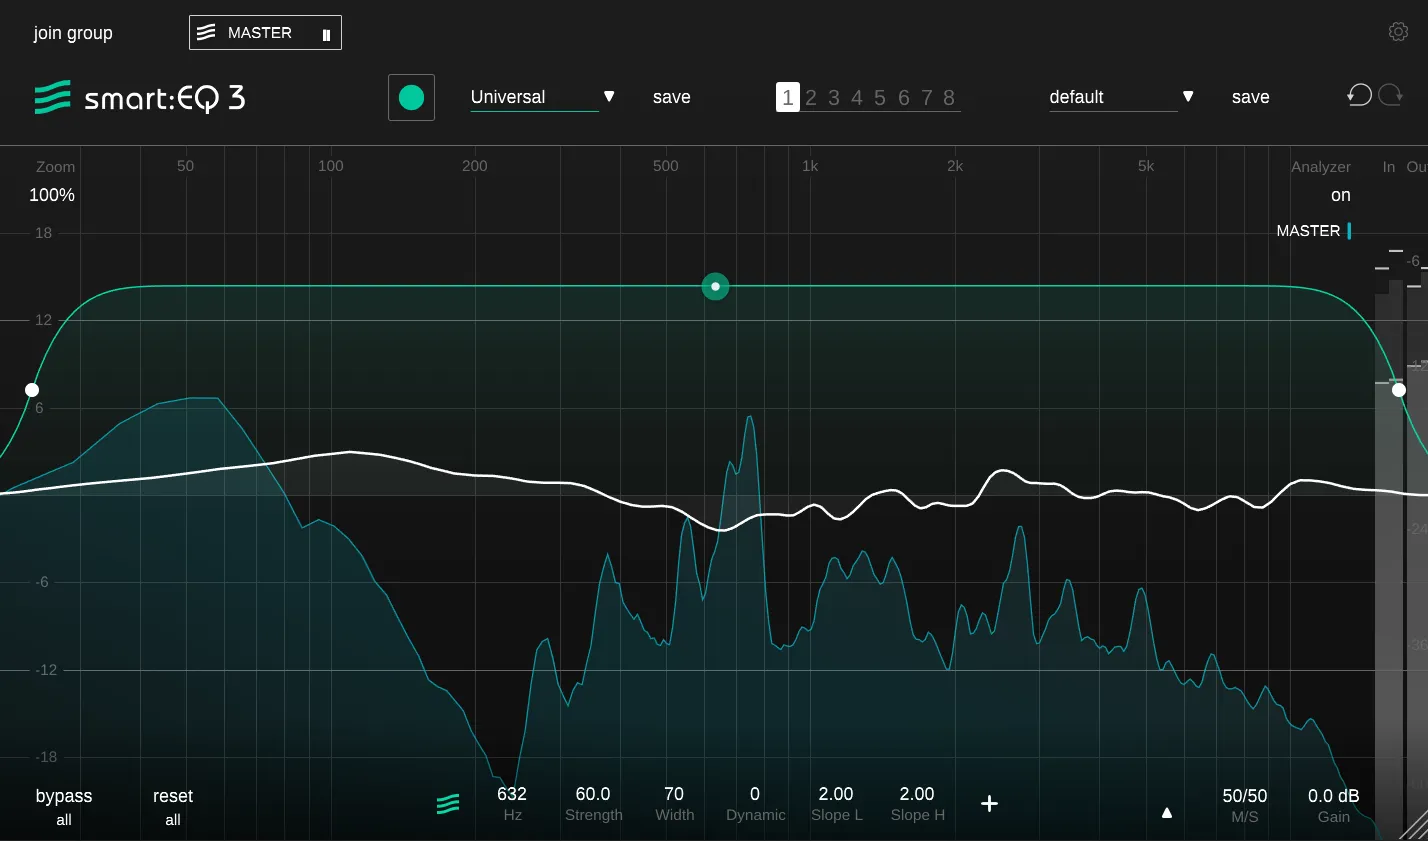Open the Universal profile dropdown
1428x841 pixels.
tap(609, 97)
